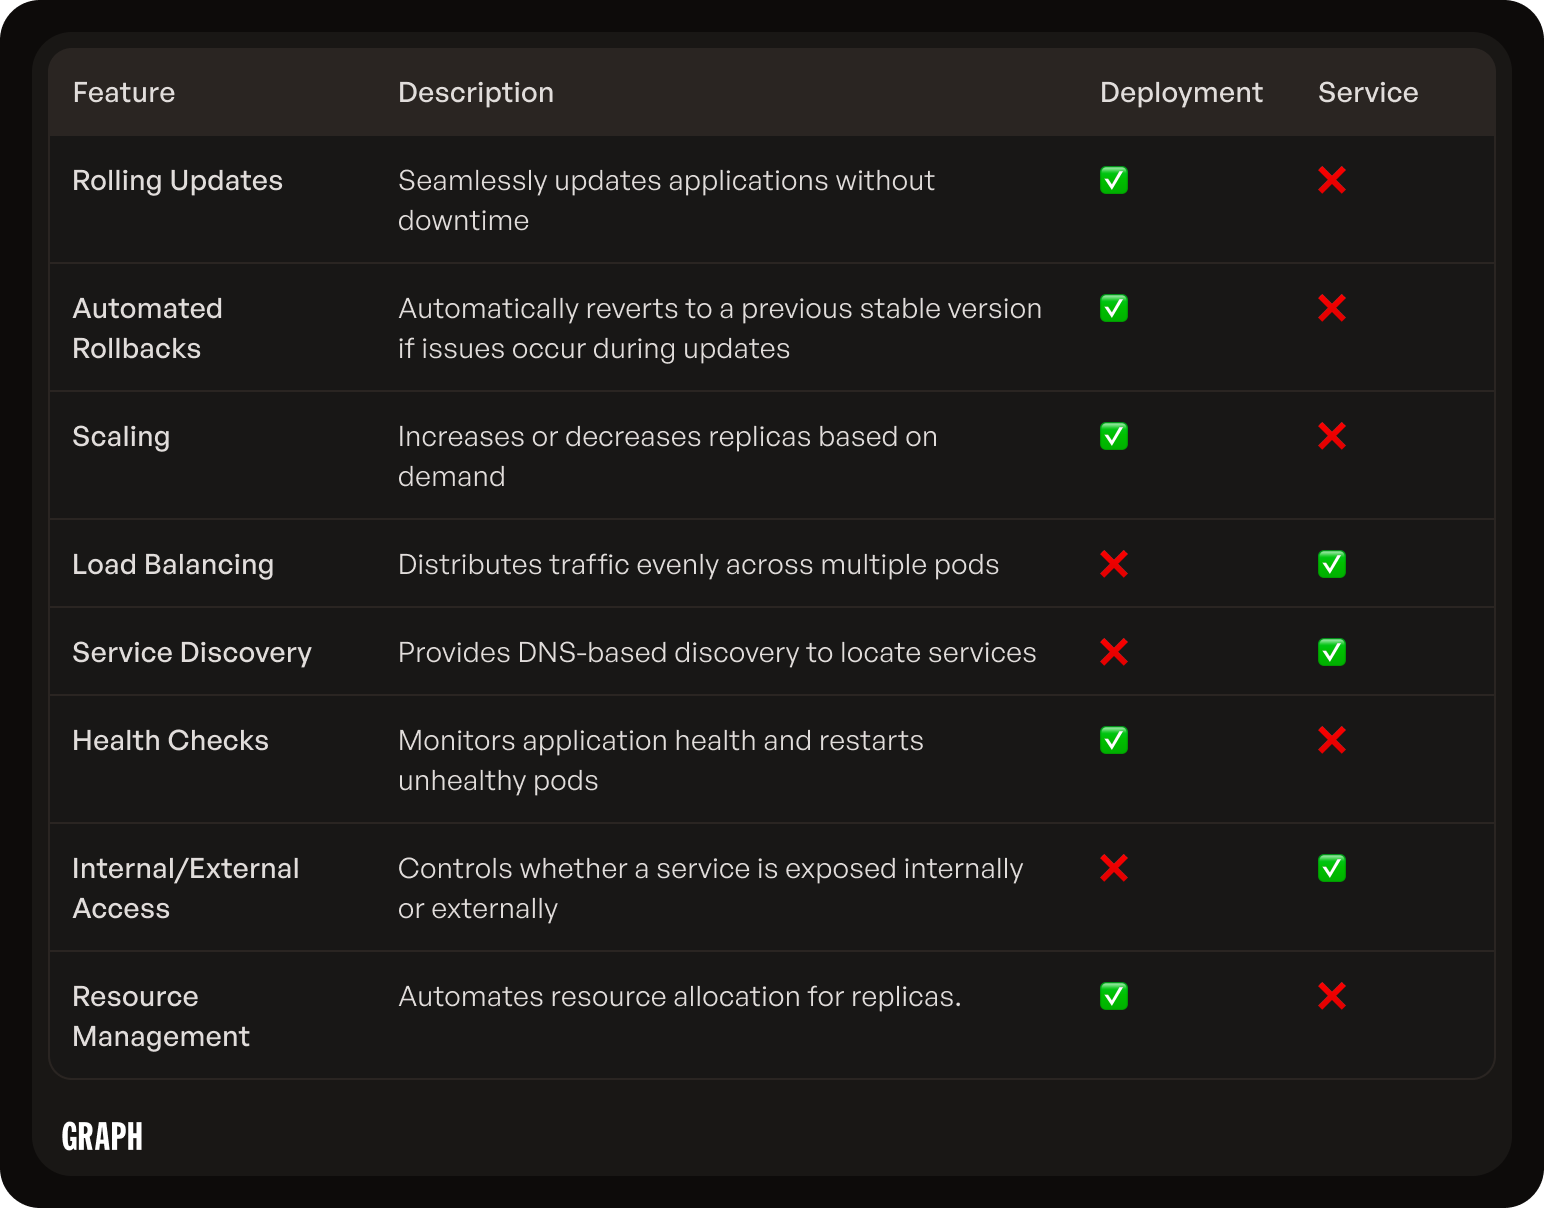Viewport: 1544px width, 1208px height.
Task: Select the Deployment checkmark in Automated Rollbacks row
Action: (1114, 308)
